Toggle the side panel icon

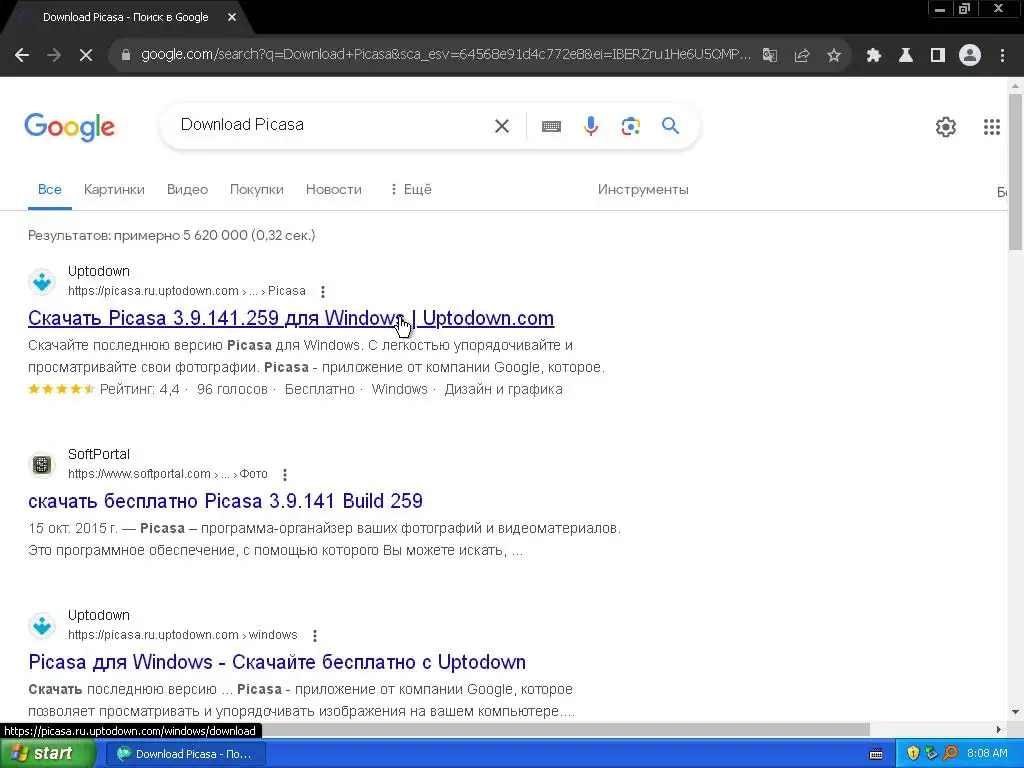938,56
